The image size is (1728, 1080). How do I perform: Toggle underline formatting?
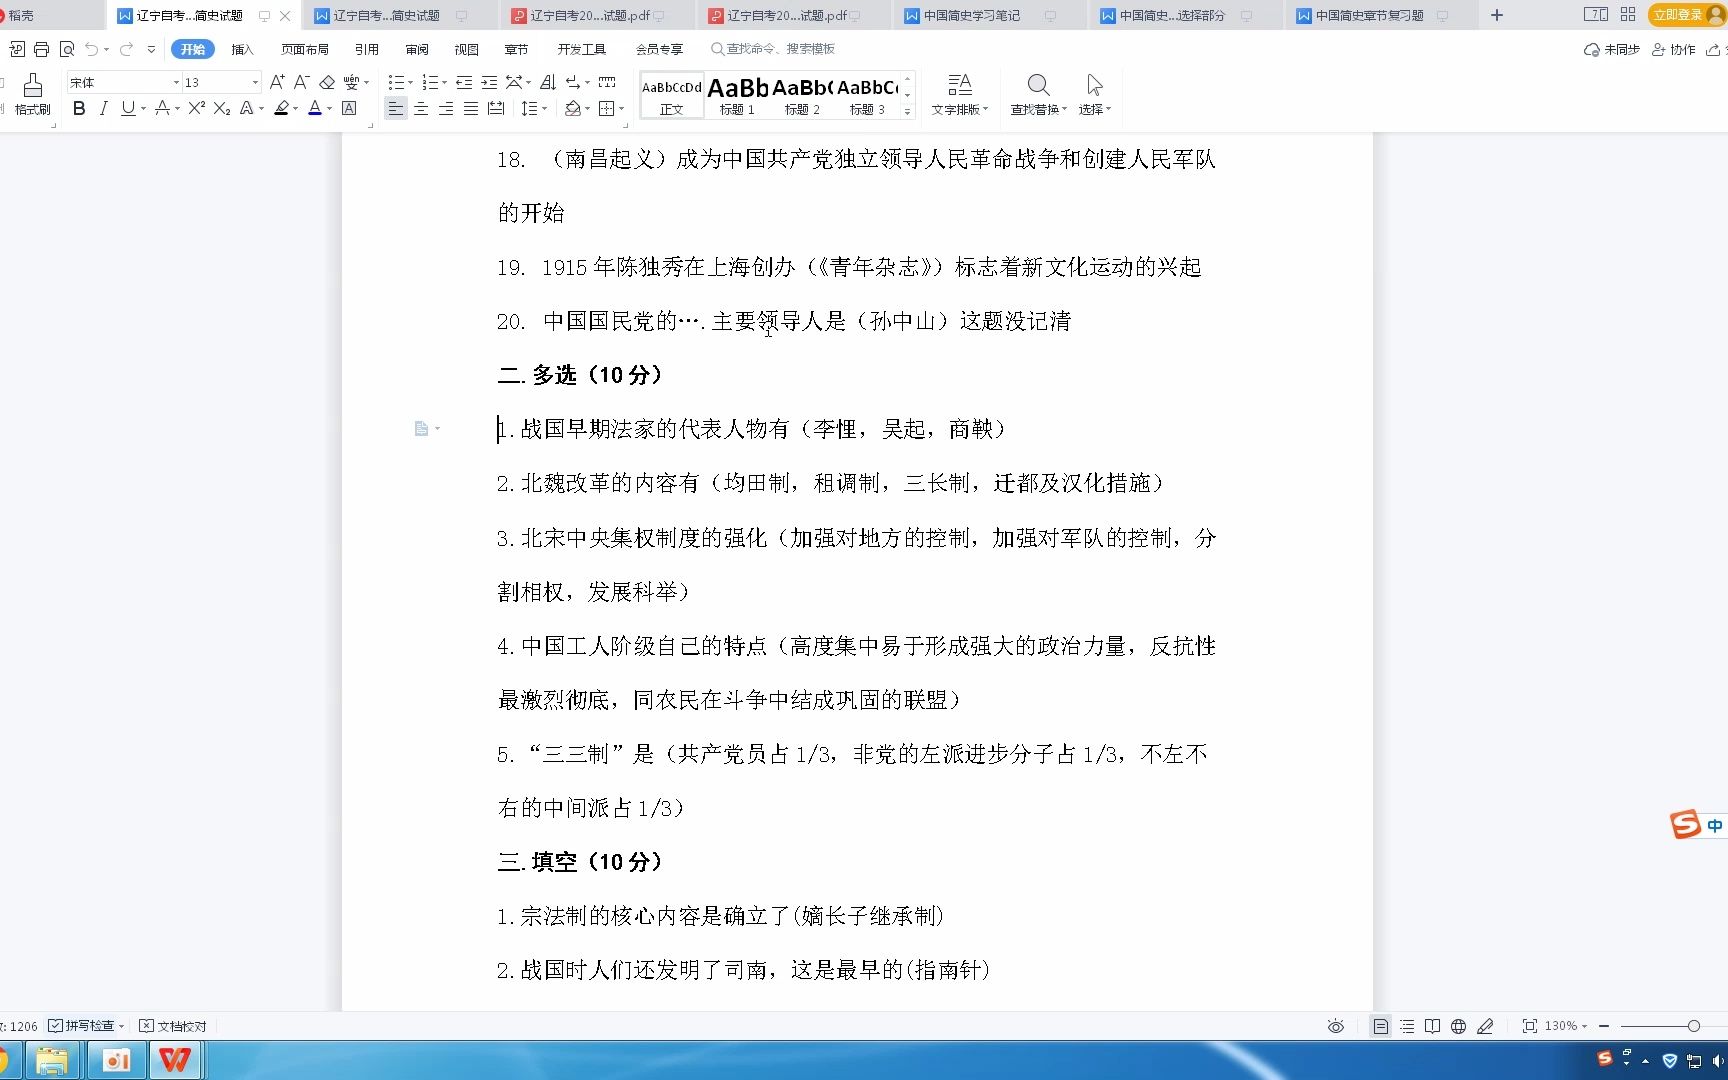coord(127,108)
